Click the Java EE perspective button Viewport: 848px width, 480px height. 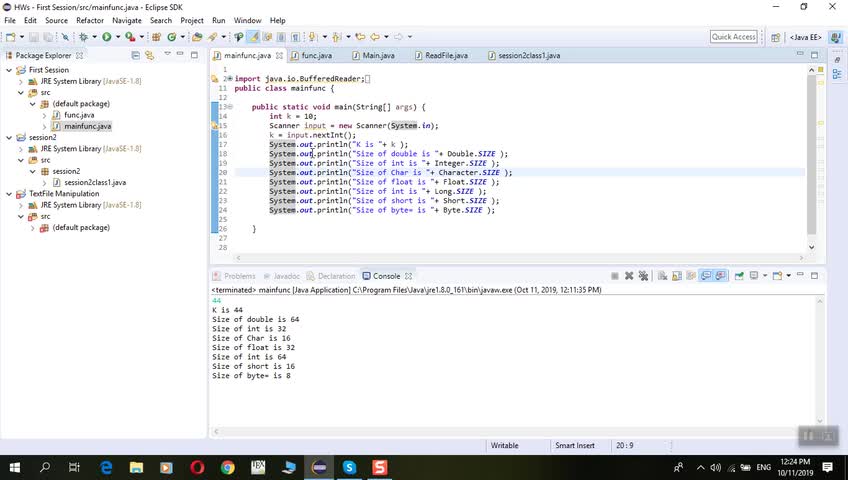806,37
